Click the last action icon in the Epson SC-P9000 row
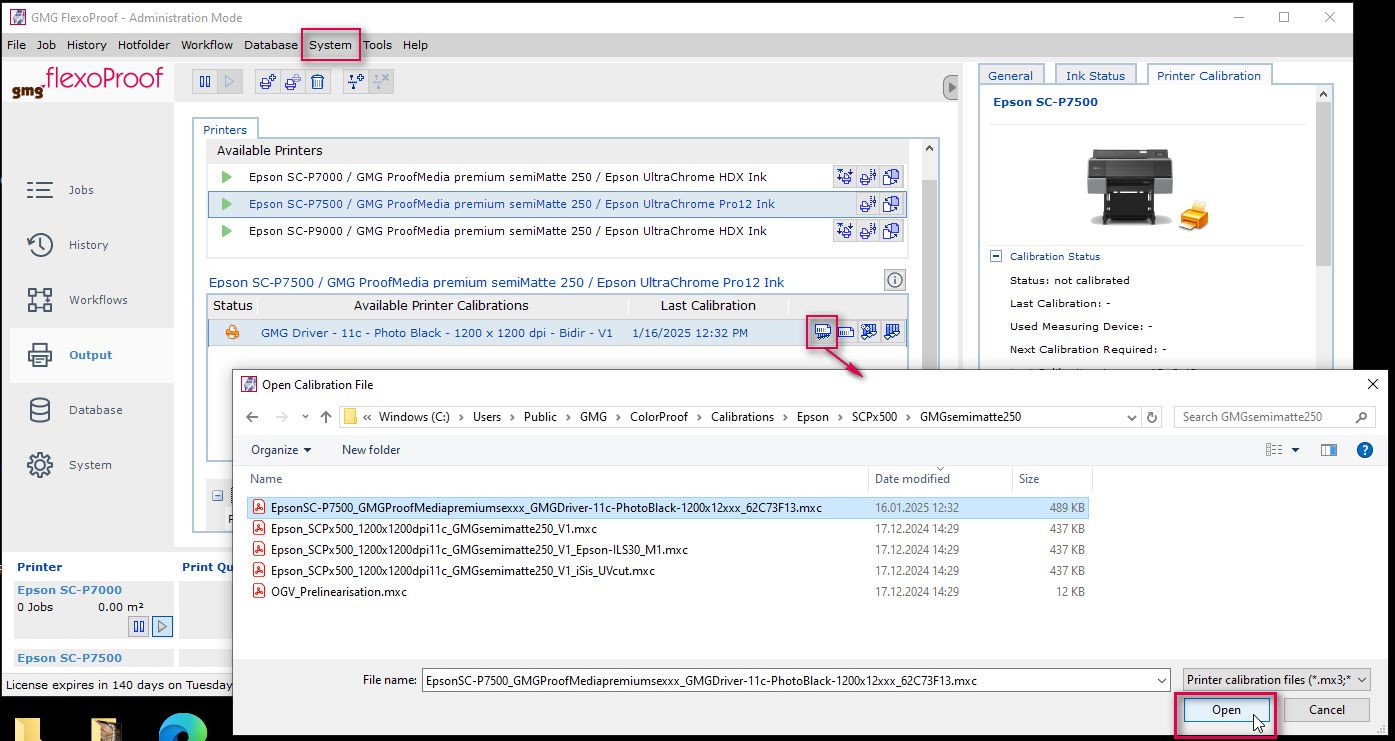The height and width of the screenshot is (741, 1395). tap(892, 231)
